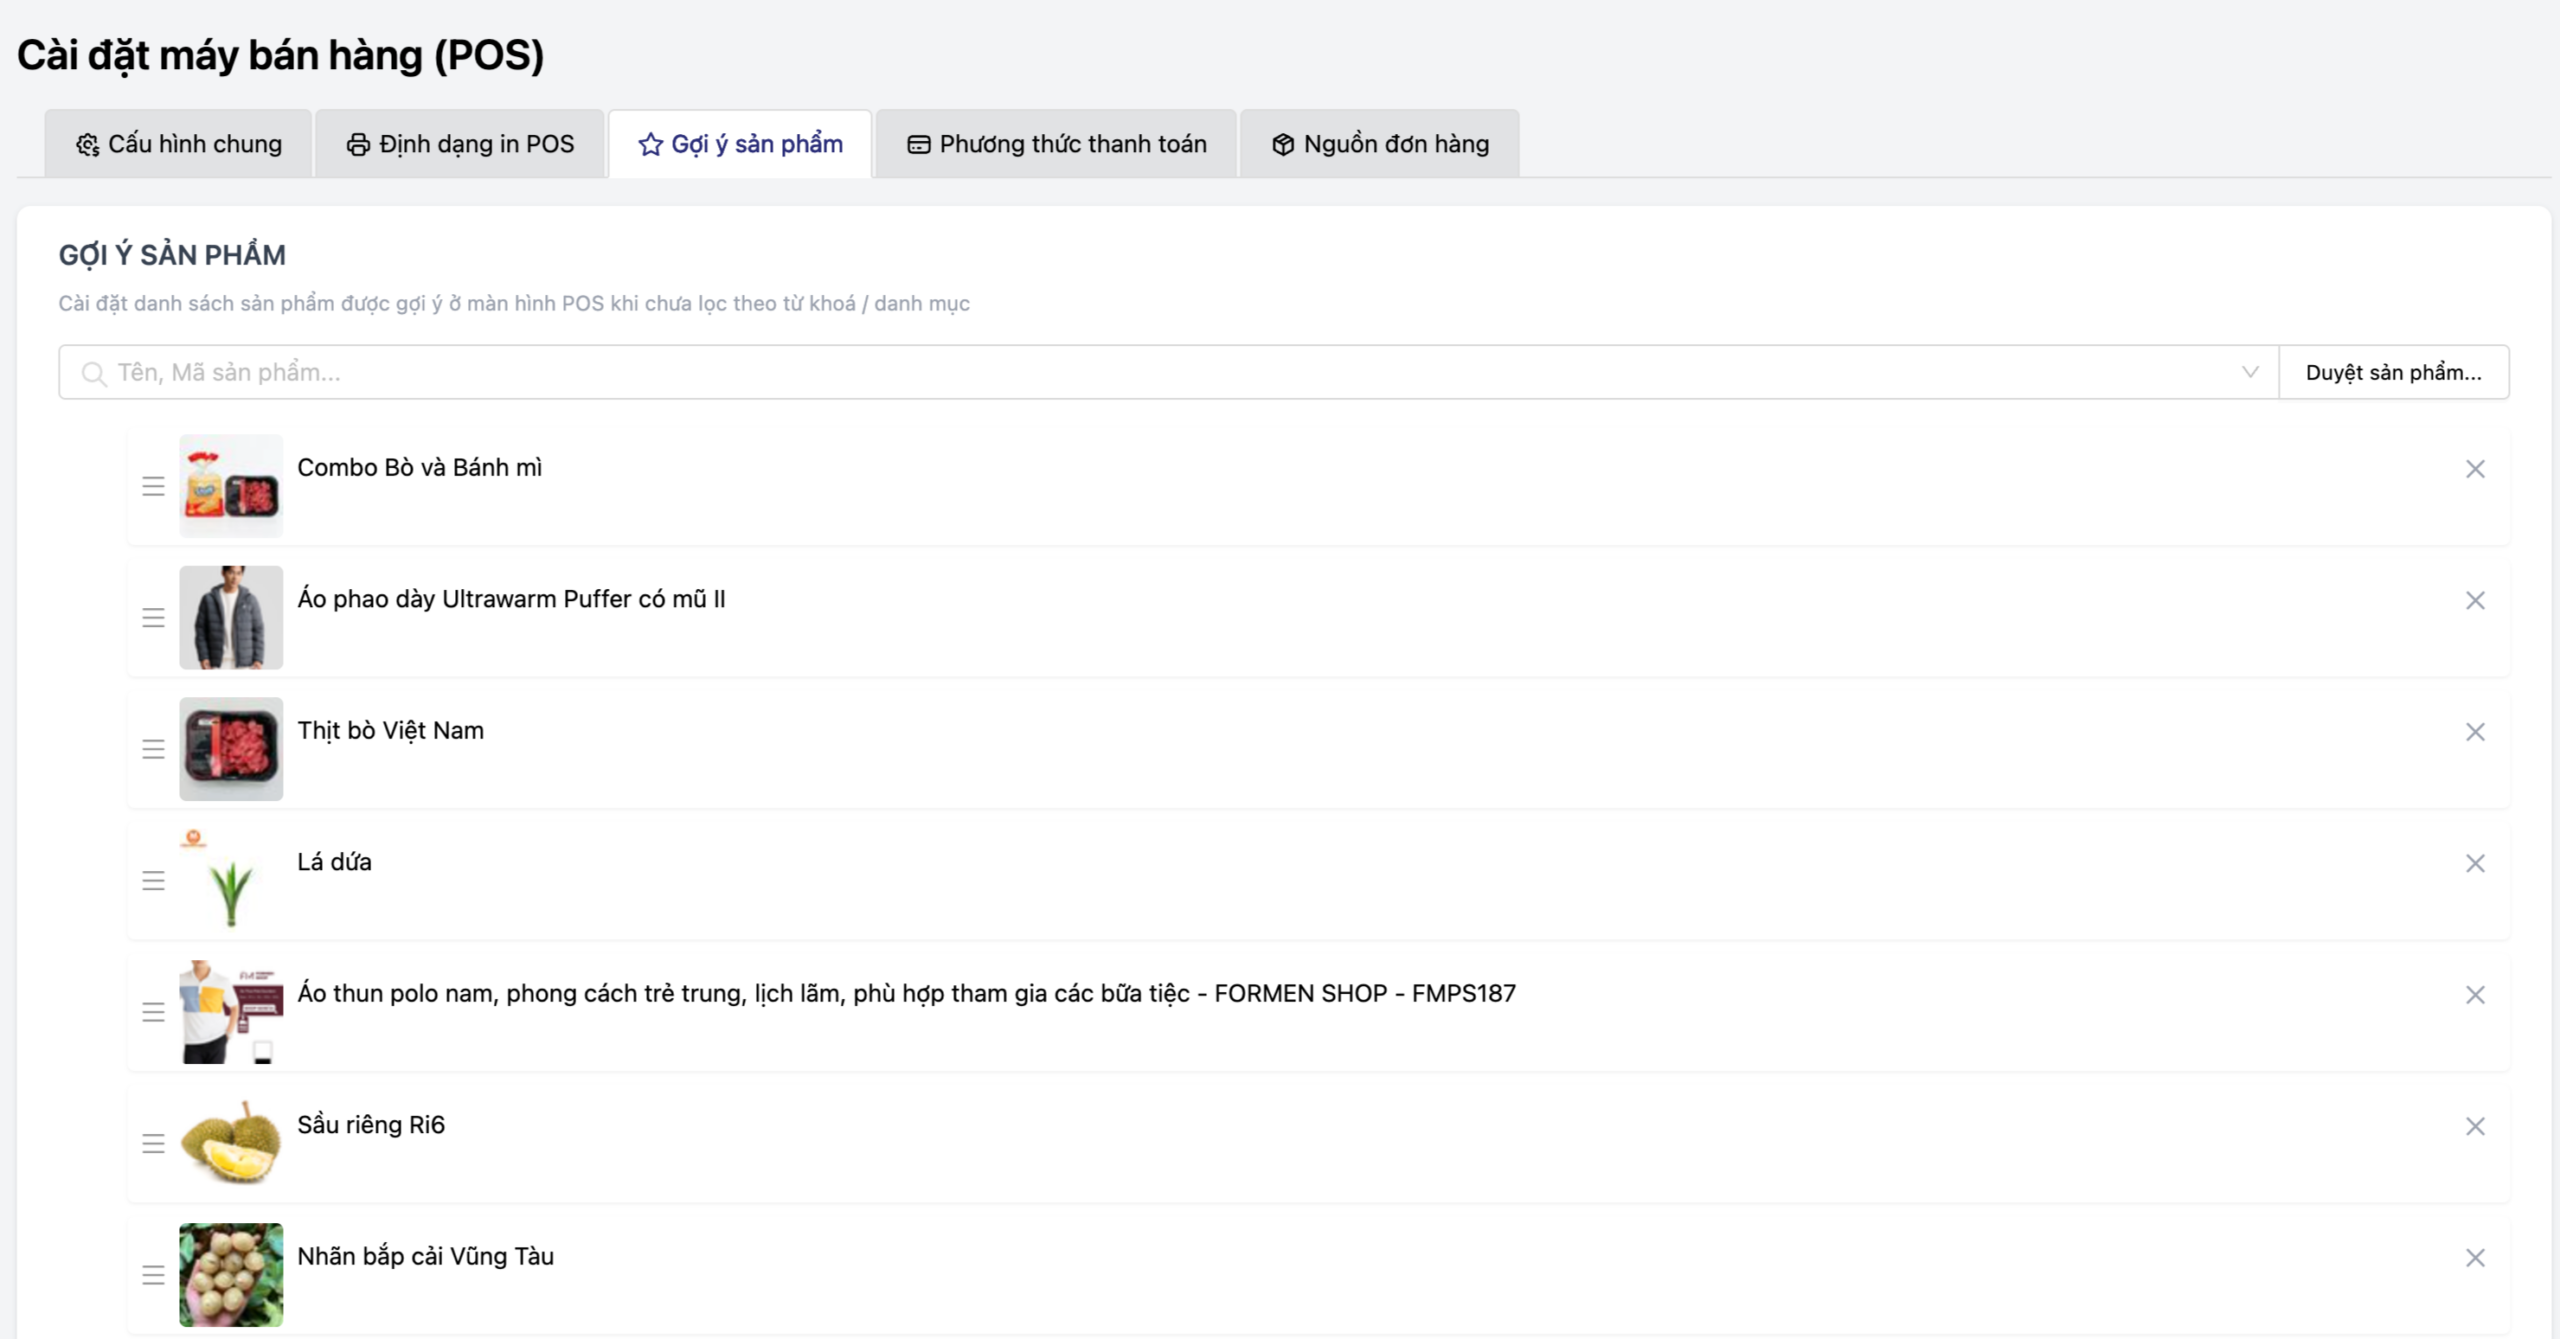Viewport: 2560px width, 1339px height.
Task: Open Phương thức thanh toán tab
Action: click(1056, 144)
